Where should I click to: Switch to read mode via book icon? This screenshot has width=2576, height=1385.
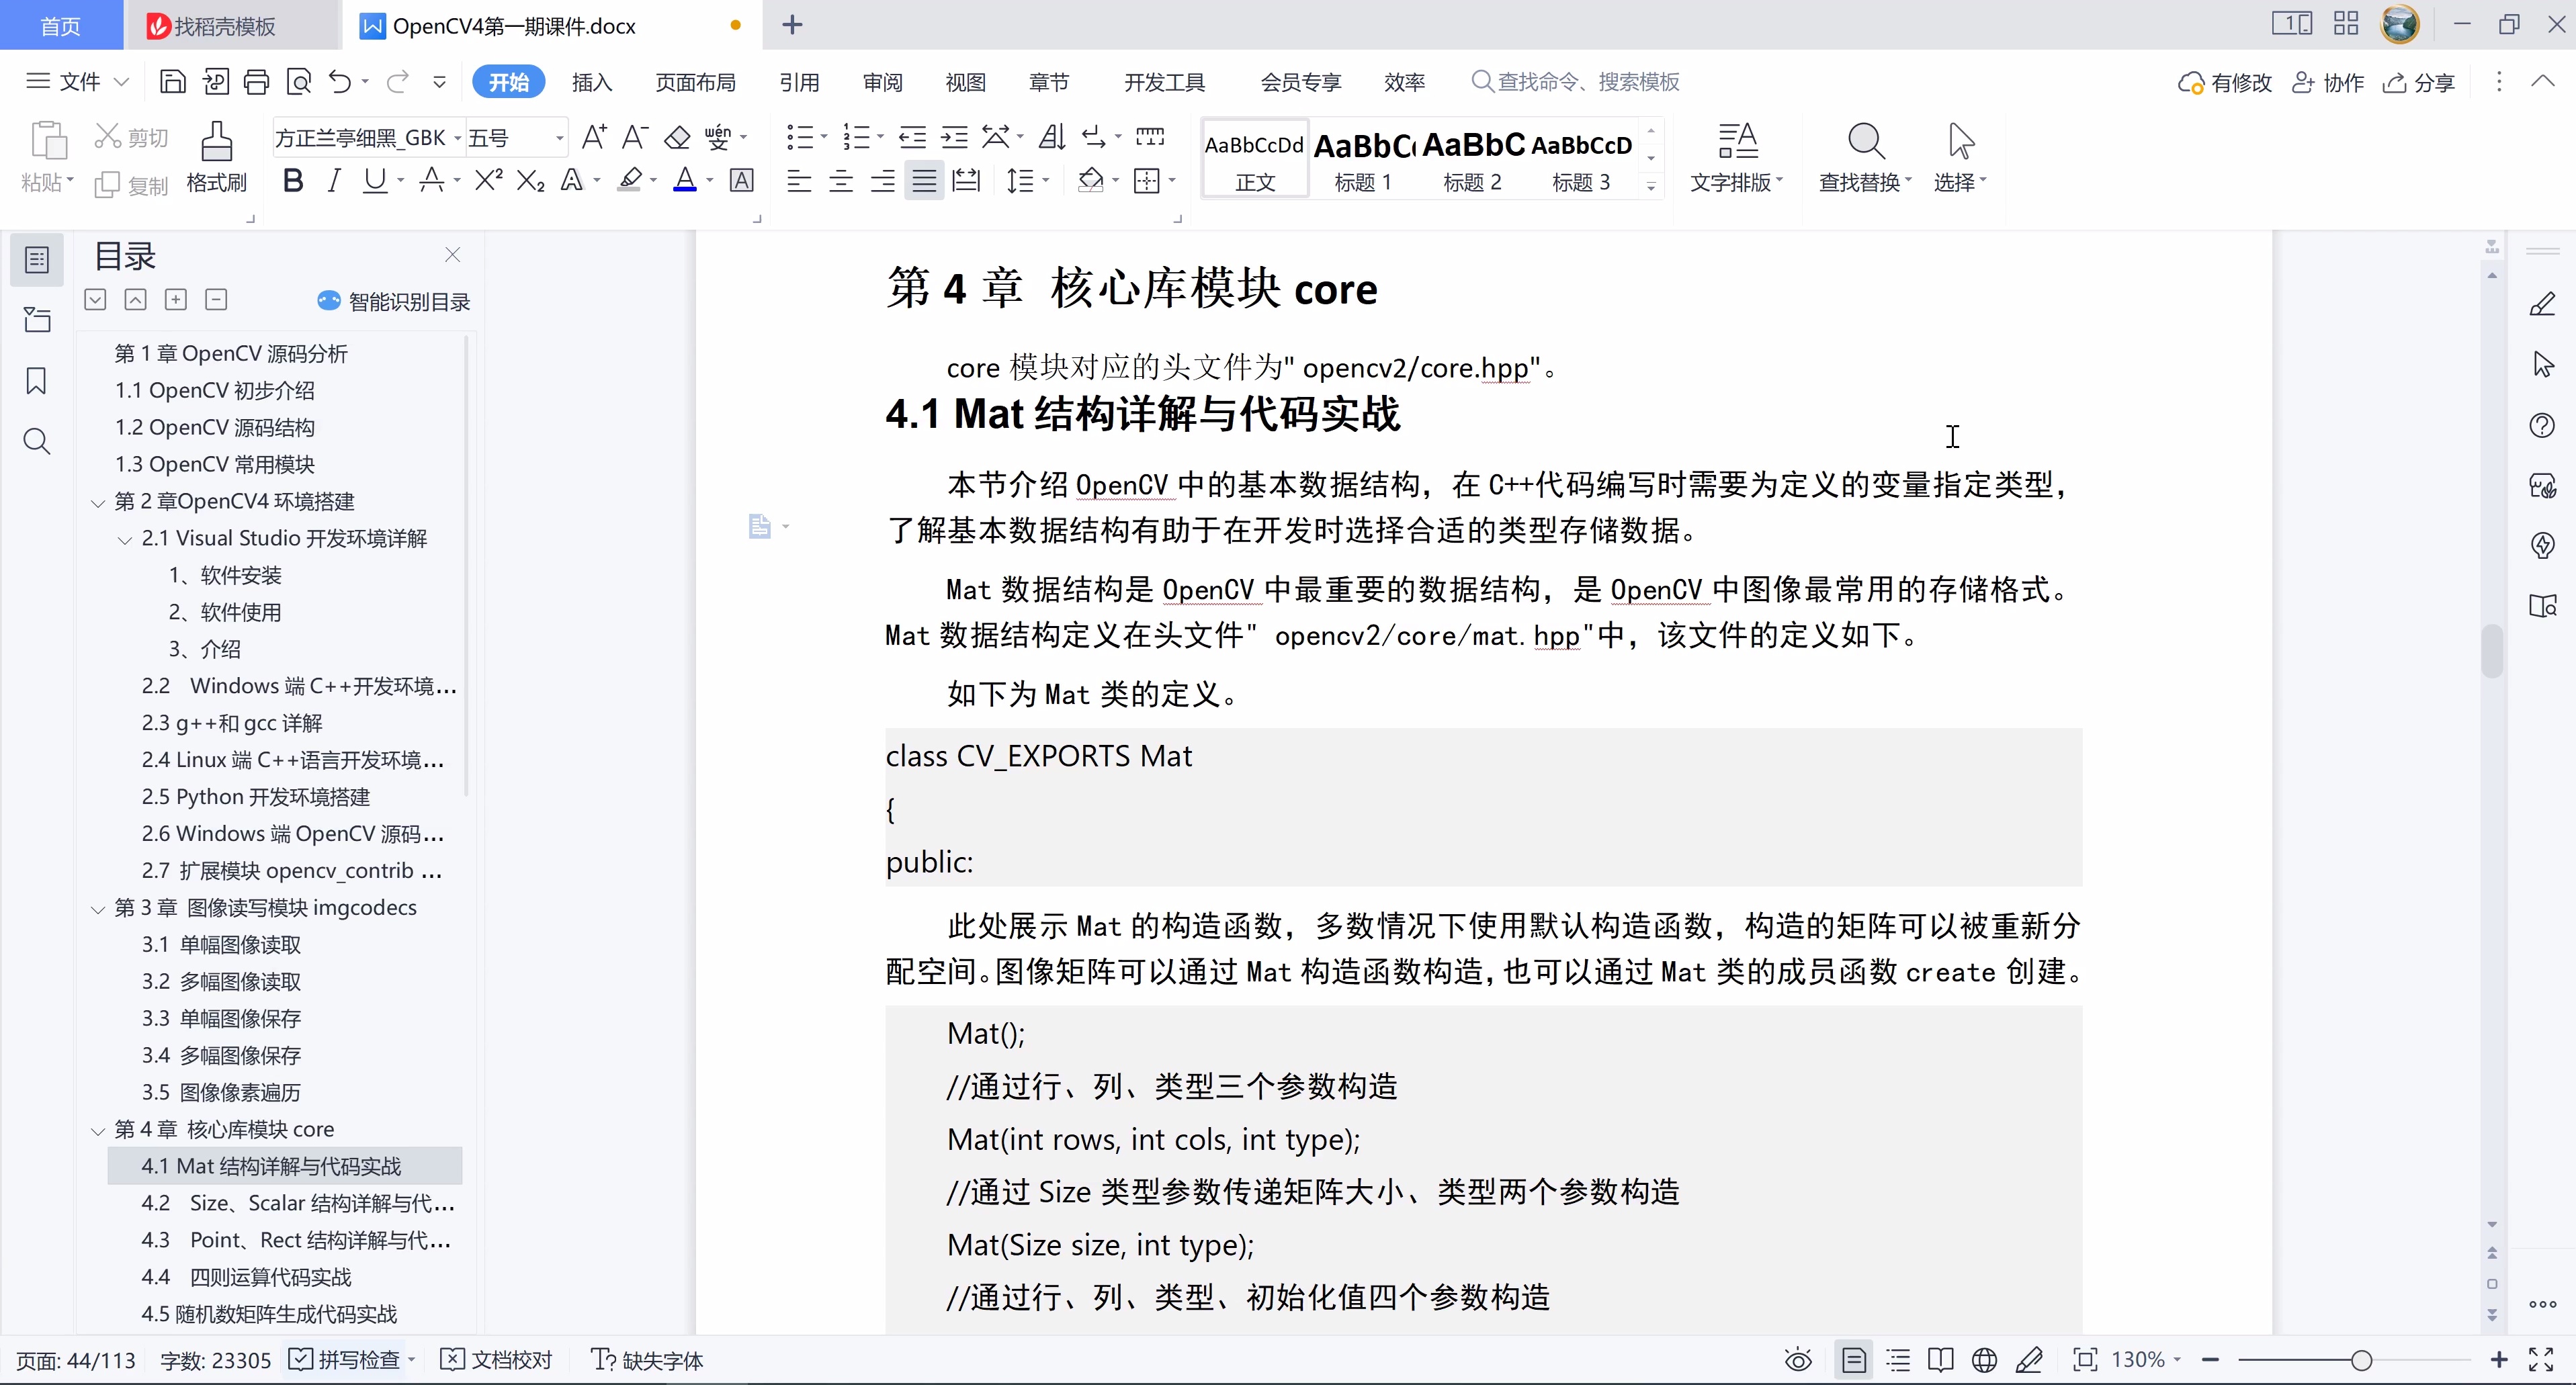coord(1940,1359)
